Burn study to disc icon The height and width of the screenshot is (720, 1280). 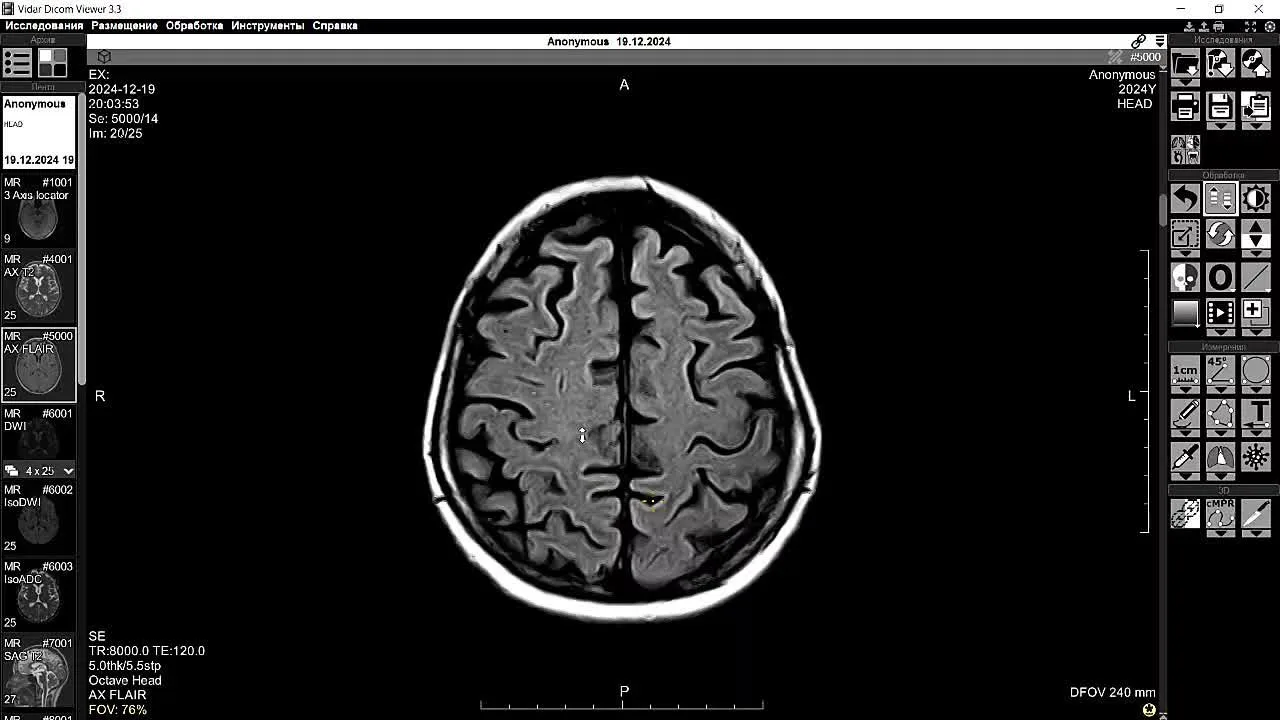tap(1255, 63)
